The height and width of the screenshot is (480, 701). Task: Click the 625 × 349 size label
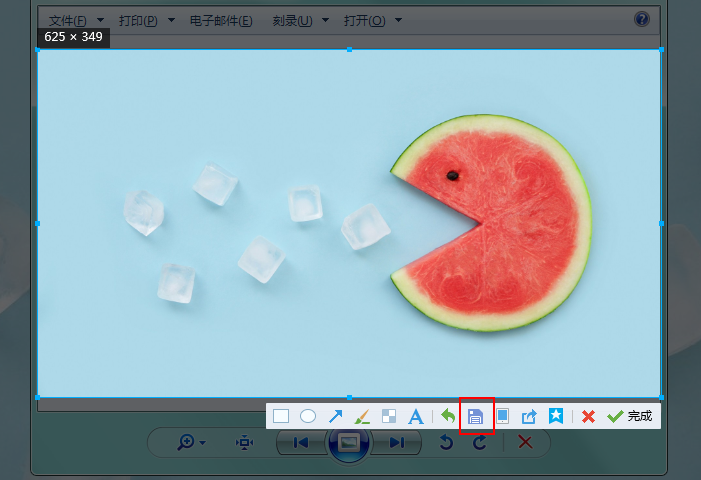tap(74, 37)
